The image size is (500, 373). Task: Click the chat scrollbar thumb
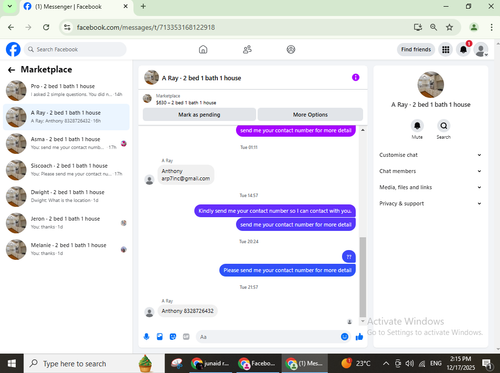pos(363,277)
